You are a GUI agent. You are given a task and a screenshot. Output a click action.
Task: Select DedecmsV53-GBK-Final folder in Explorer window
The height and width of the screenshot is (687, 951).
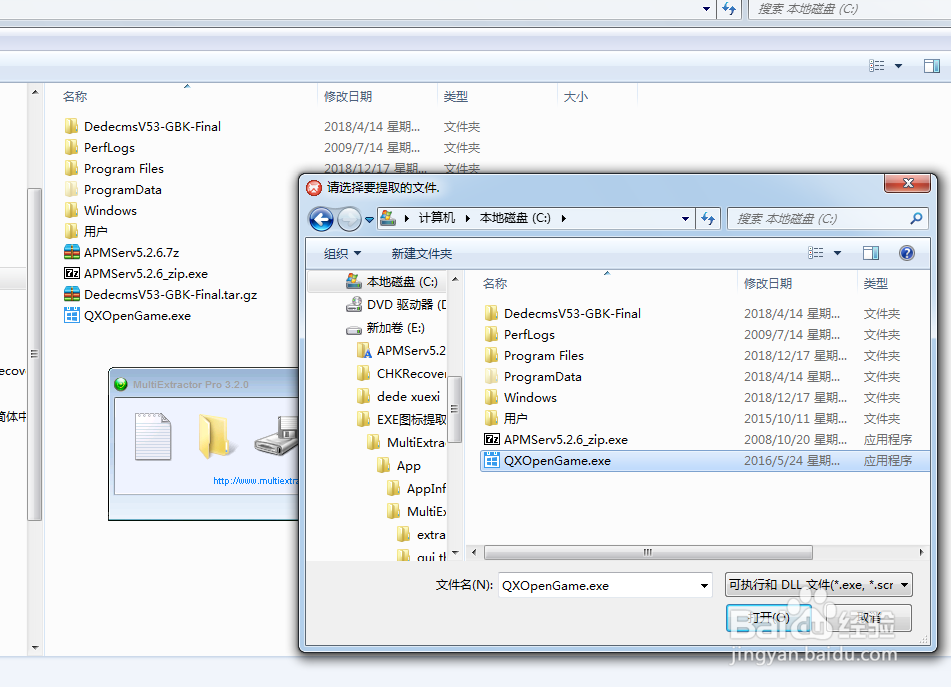(x=143, y=127)
